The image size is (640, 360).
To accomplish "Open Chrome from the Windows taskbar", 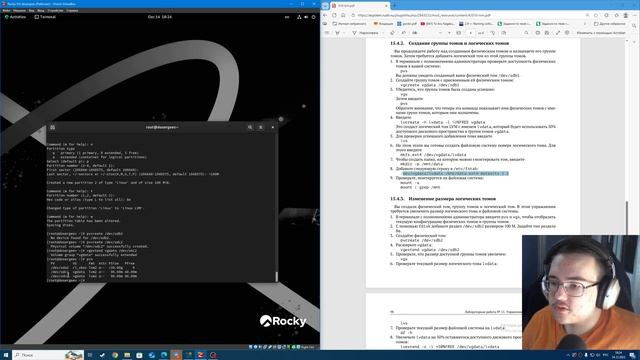I will click(115, 355).
